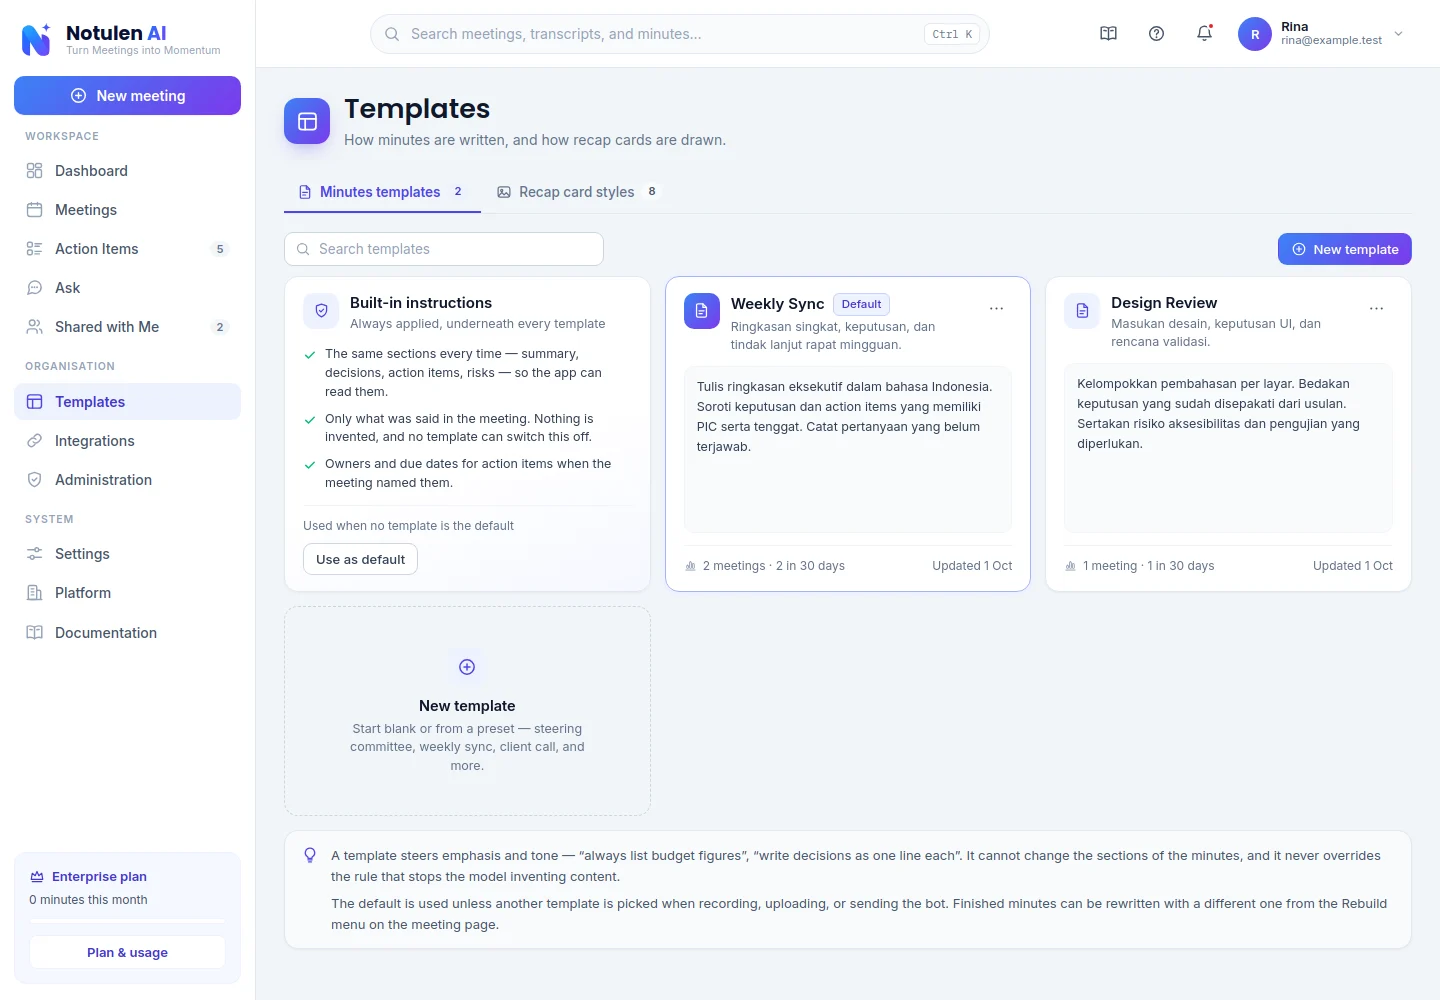The width and height of the screenshot is (1440, 1000).
Task: Switch to Minutes templates tab
Action: 382,192
